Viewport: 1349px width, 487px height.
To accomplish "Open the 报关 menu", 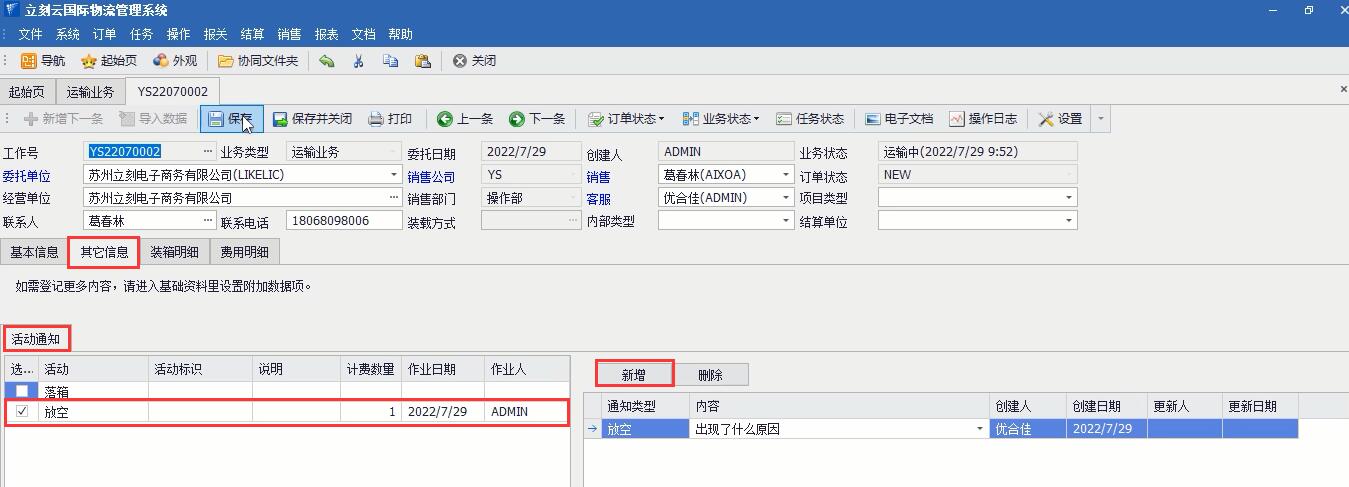I will [x=216, y=34].
